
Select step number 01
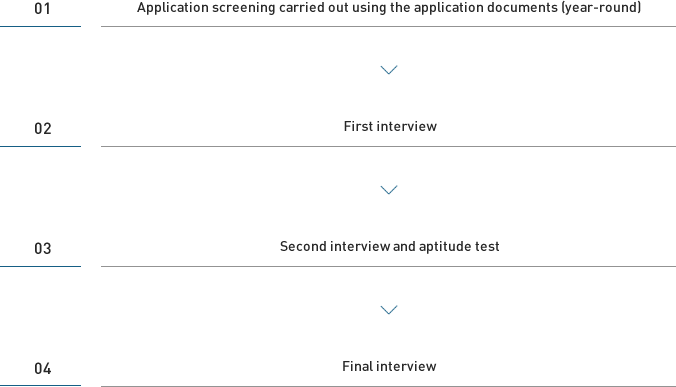pos(42,9)
